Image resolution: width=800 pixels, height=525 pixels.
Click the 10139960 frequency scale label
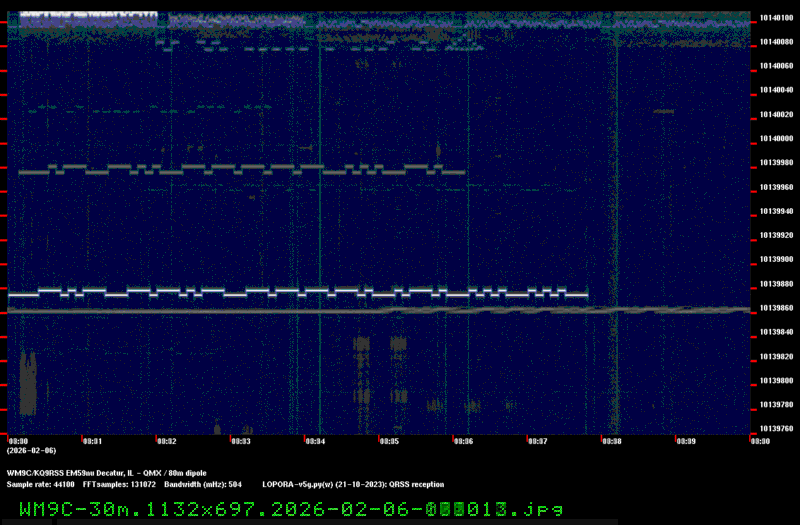click(x=776, y=187)
